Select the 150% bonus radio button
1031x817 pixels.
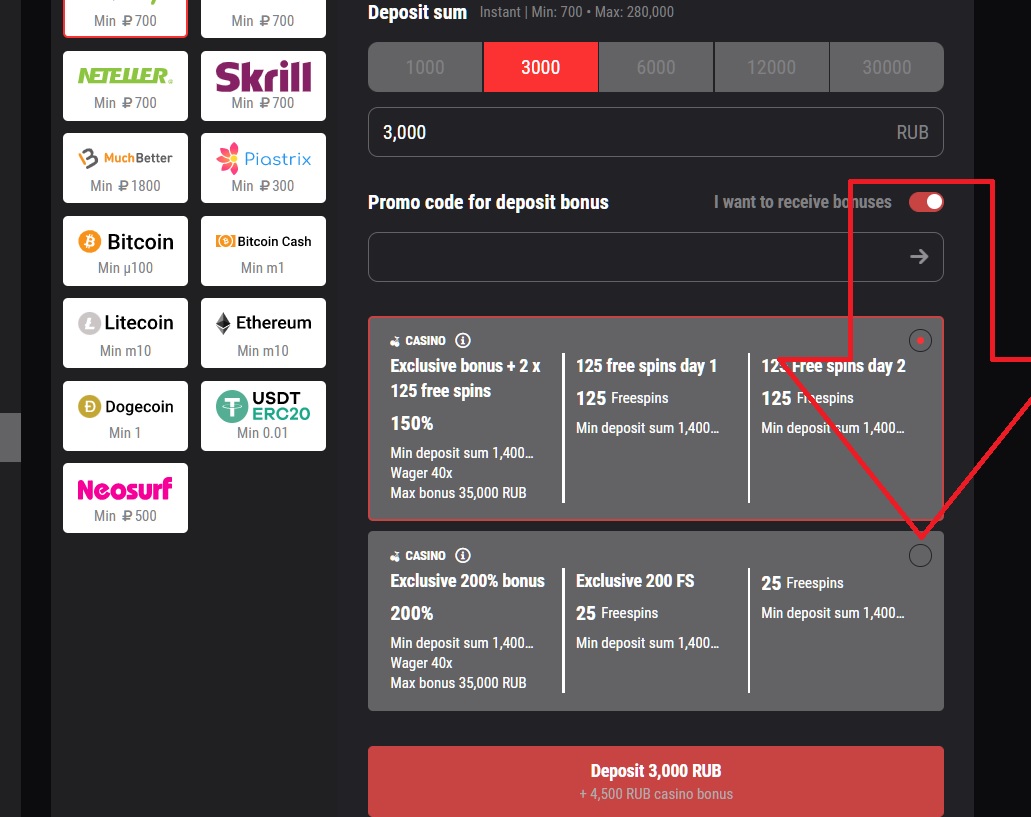click(920, 341)
